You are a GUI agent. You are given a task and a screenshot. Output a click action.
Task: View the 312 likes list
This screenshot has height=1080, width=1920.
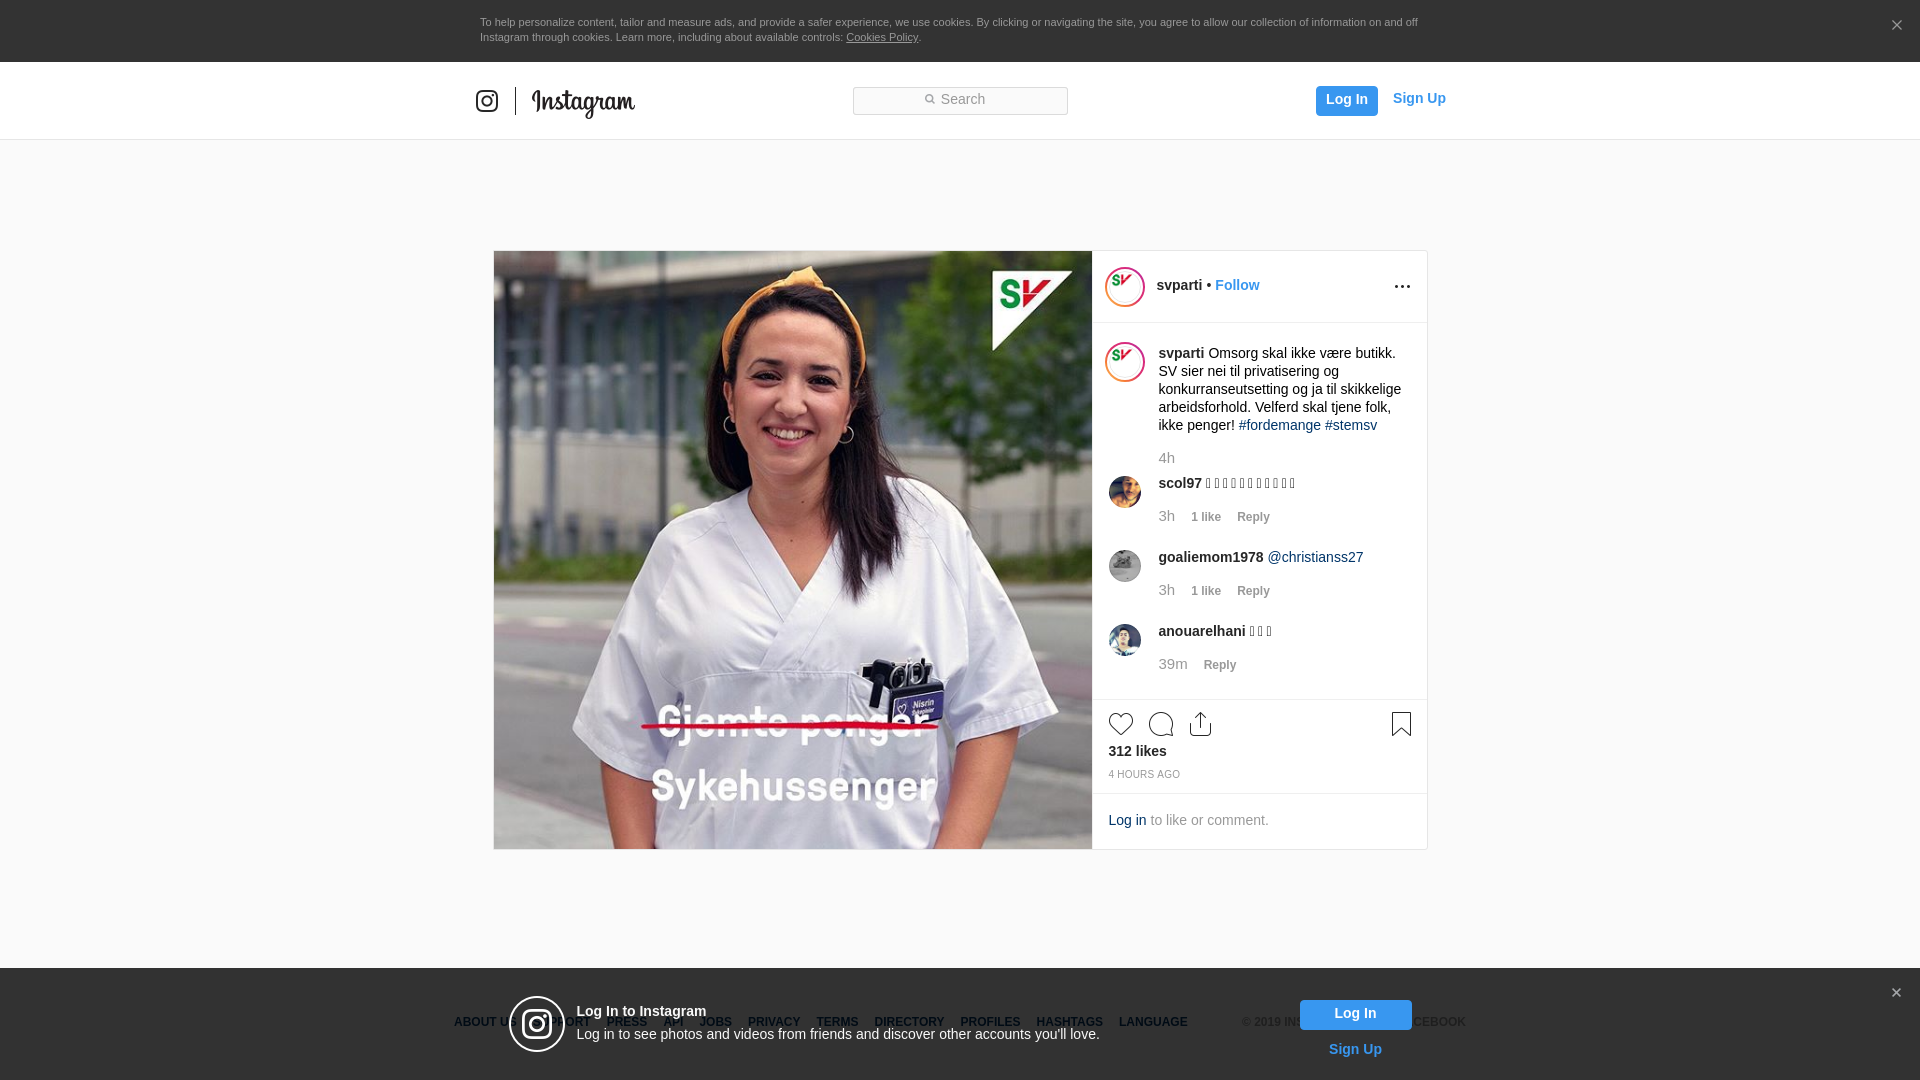[1137, 751]
